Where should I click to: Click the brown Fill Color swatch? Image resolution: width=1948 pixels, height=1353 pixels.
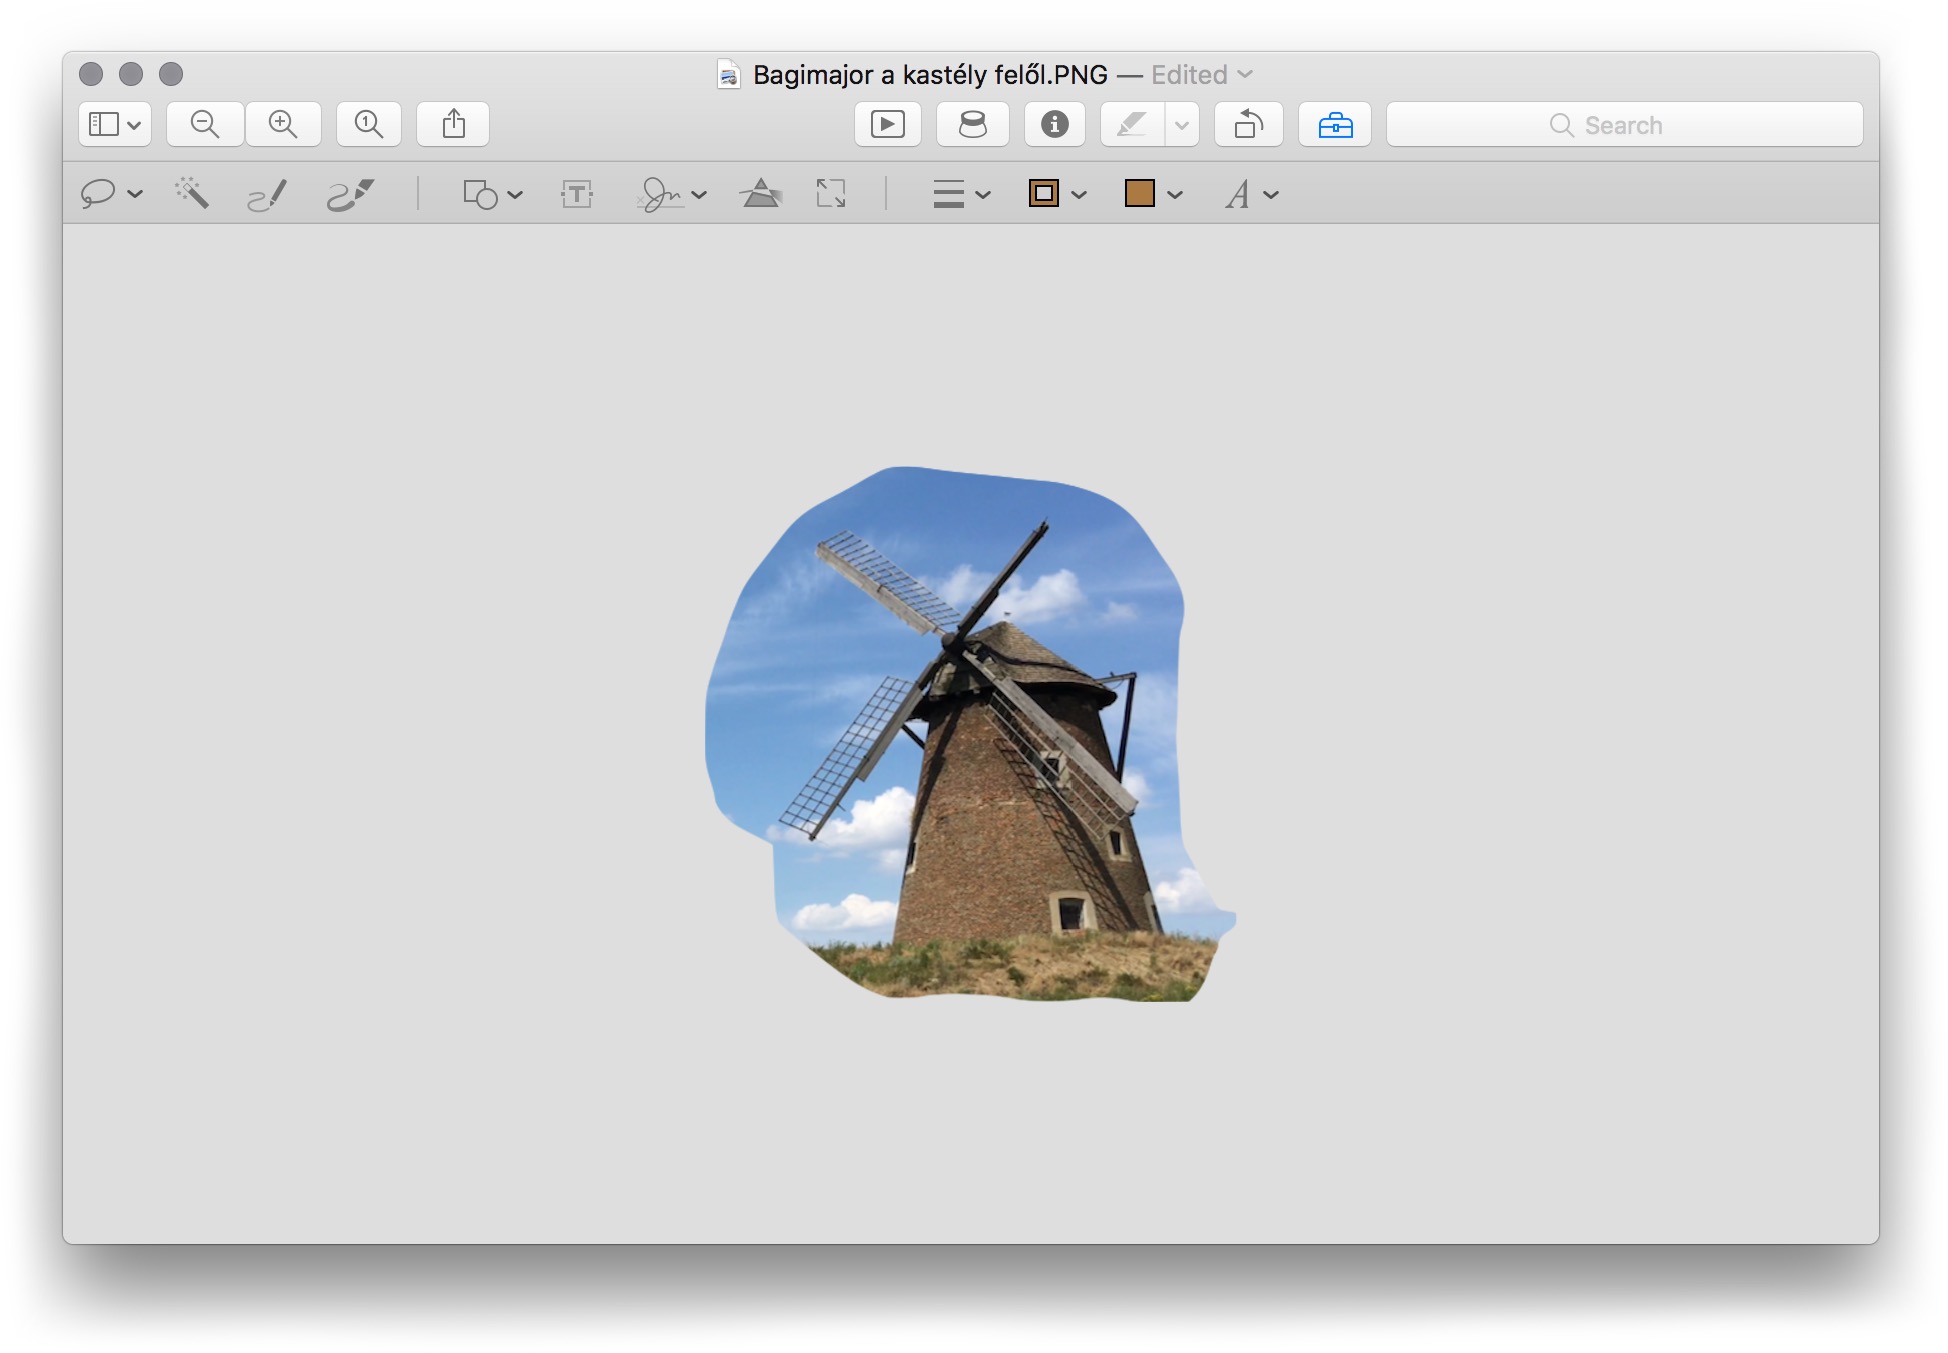1140,193
